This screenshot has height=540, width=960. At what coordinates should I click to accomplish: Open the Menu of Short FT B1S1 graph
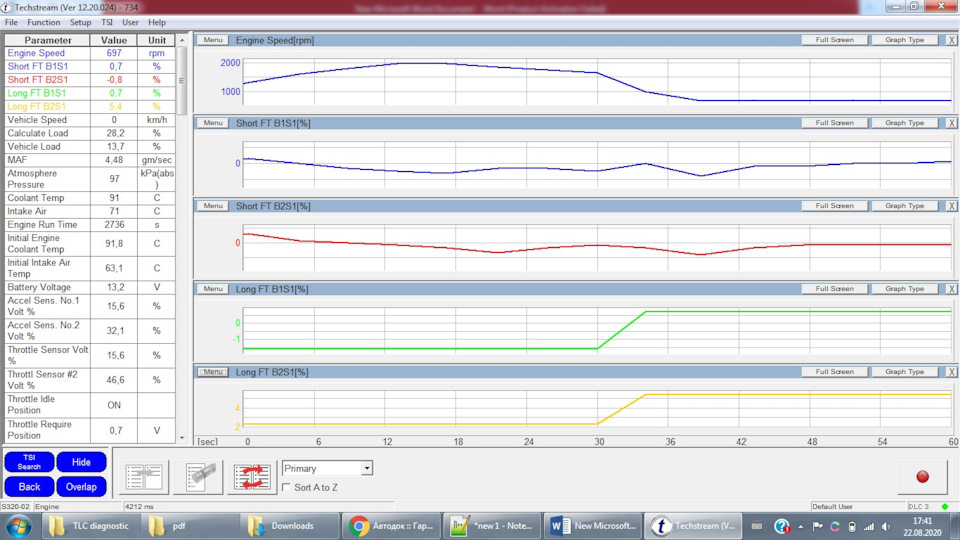pyautogui.click(x=212, y=123)
